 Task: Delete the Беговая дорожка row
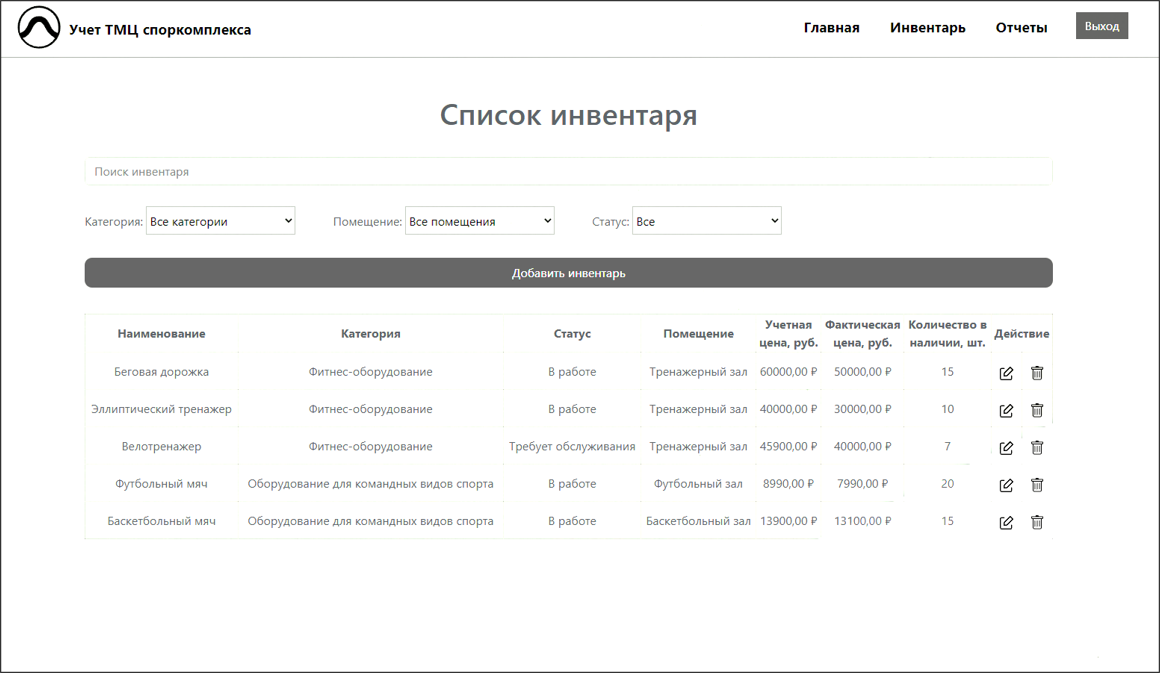tap(1037, 373)
